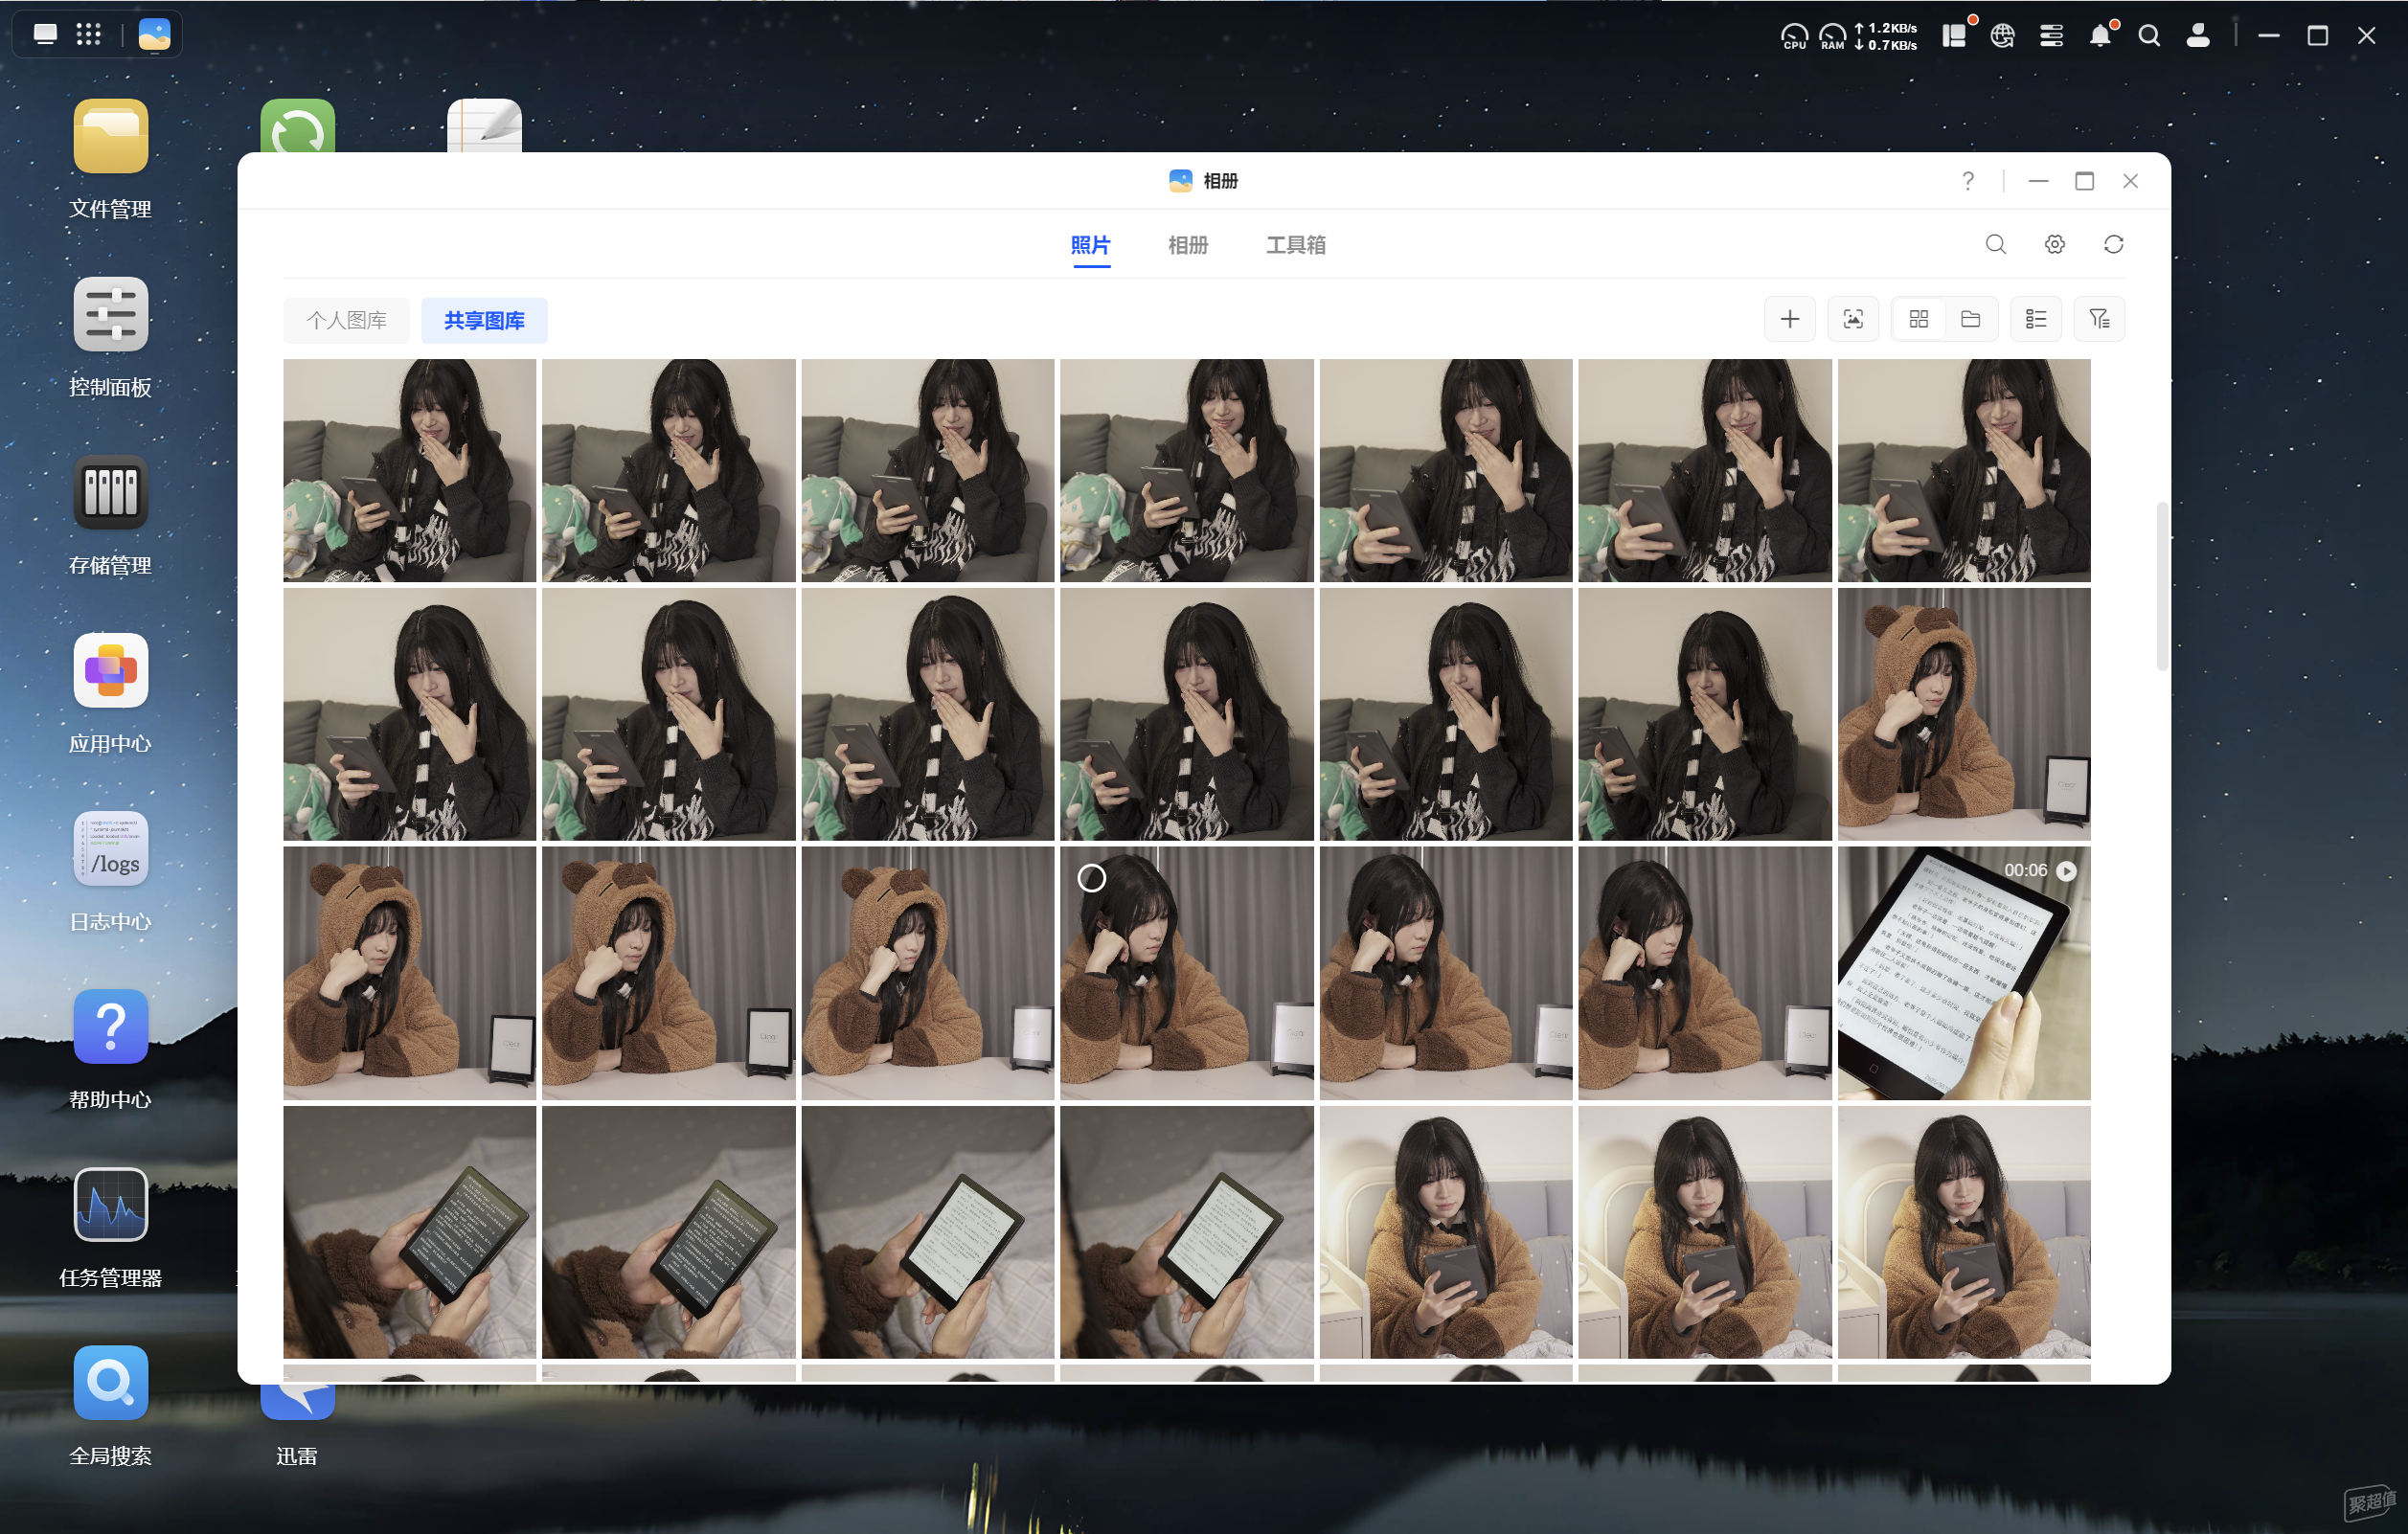Search photos with the album search icon
The width and height of the screenshot is (2408, 1534).
pos(1995,244)
